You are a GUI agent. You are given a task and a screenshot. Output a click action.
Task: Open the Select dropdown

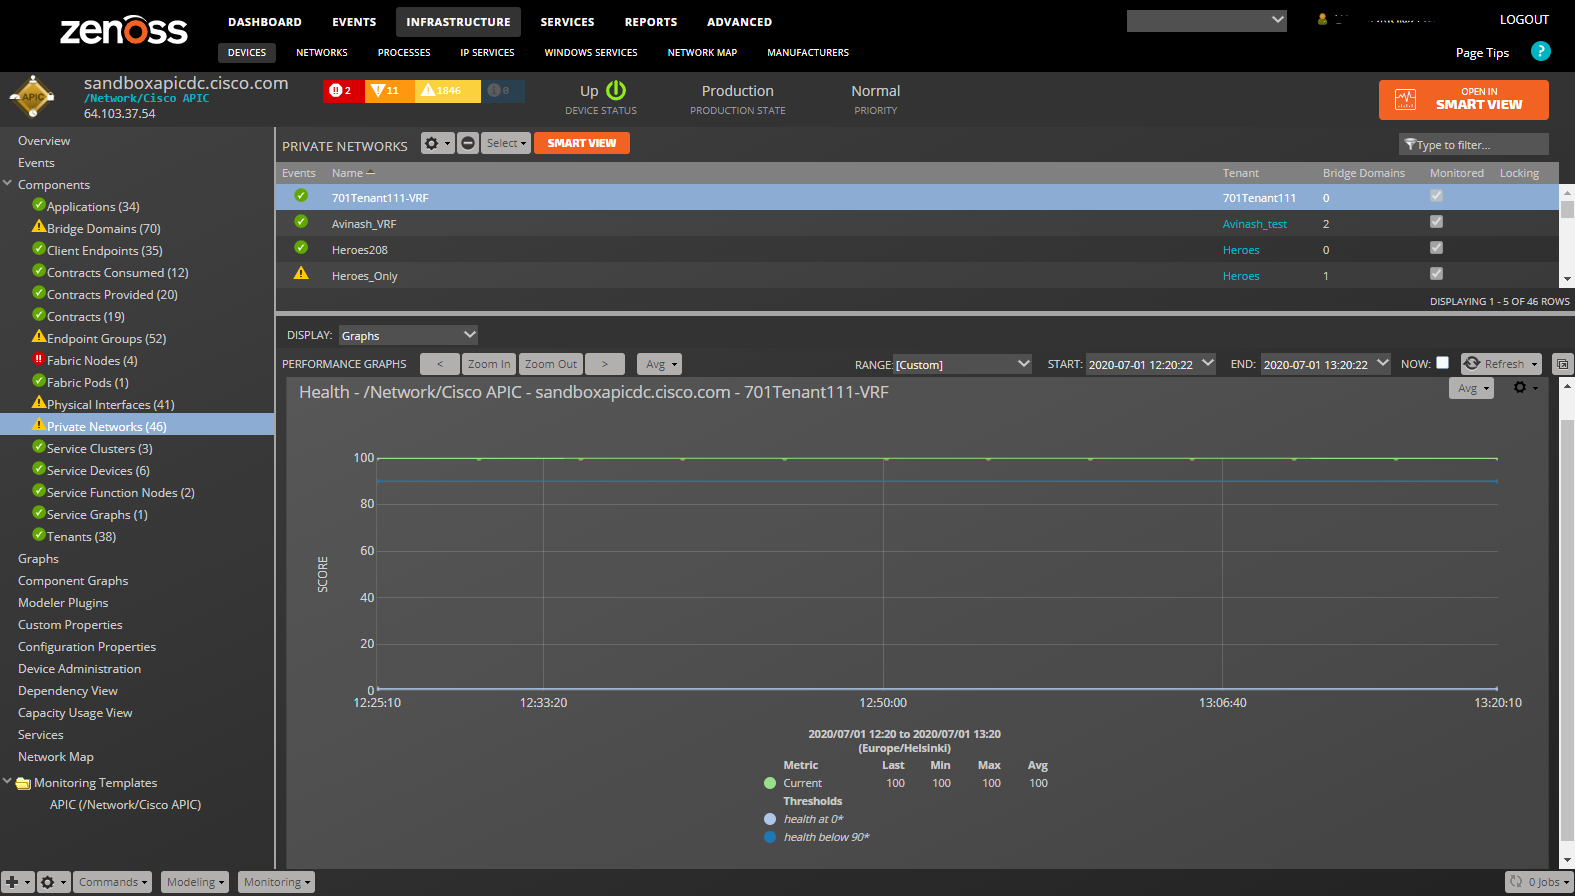tap(506, 143)
